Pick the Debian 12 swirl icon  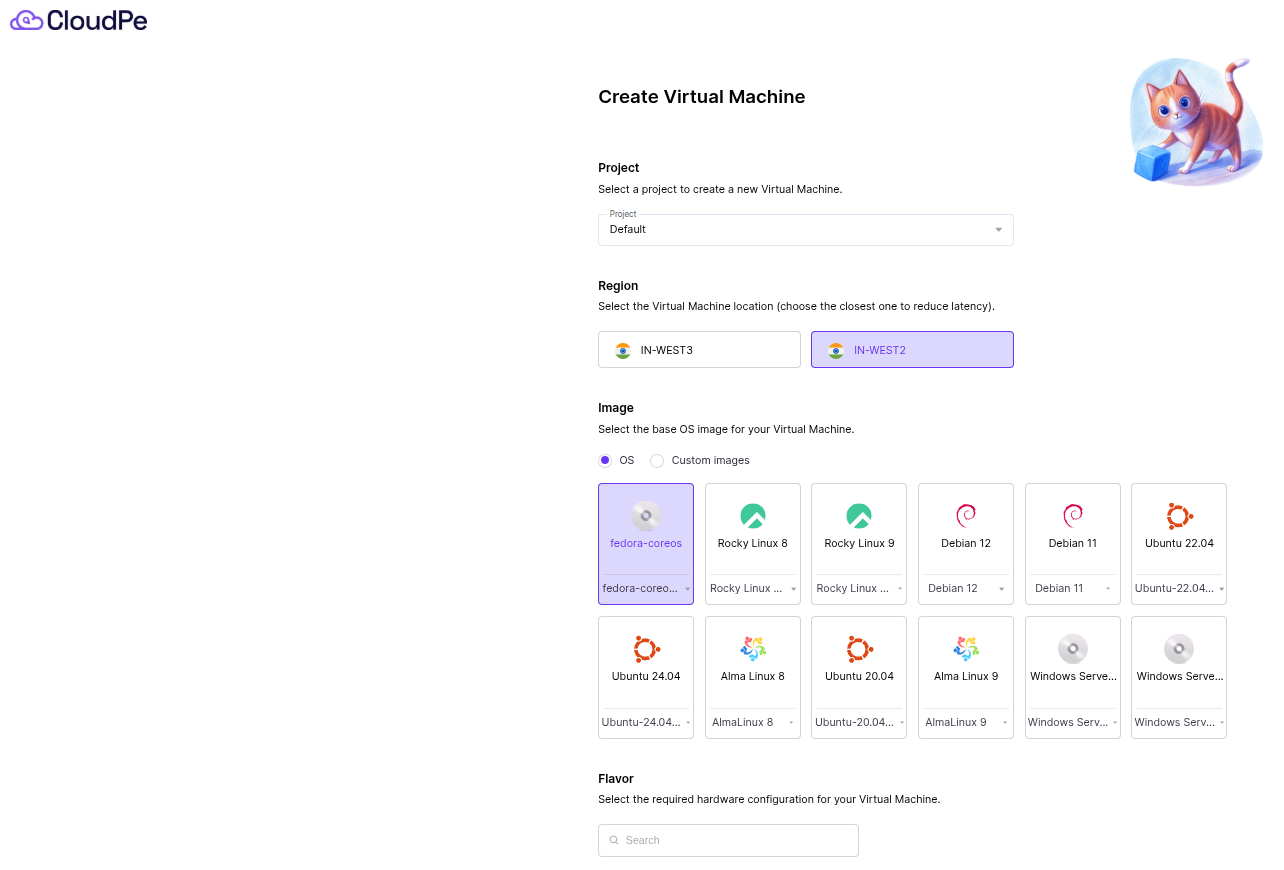coord(965,516)
